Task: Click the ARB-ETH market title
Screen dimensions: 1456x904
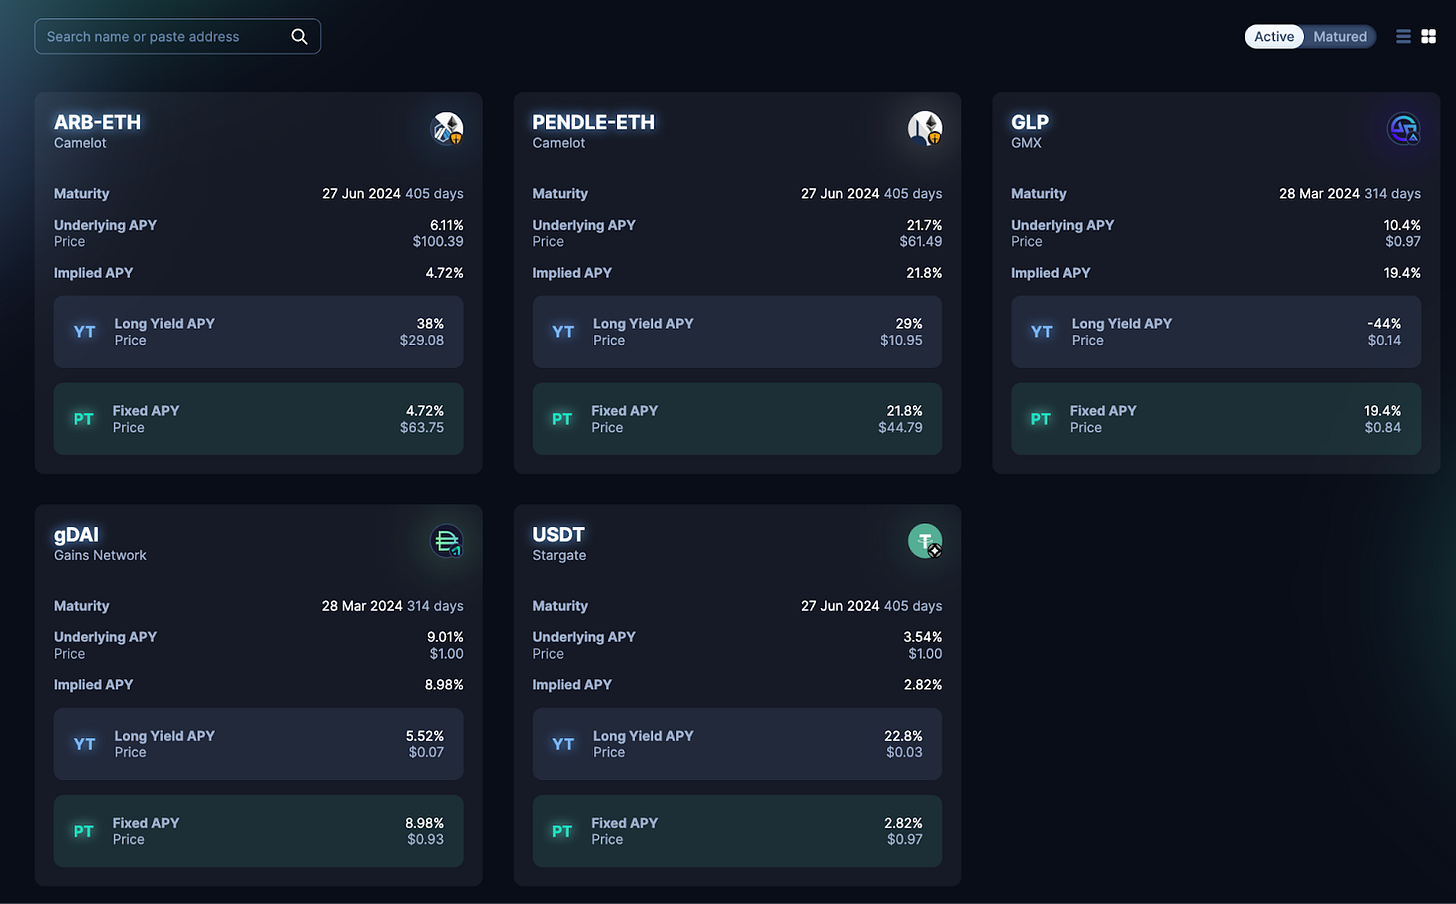Action: (98, 122)
